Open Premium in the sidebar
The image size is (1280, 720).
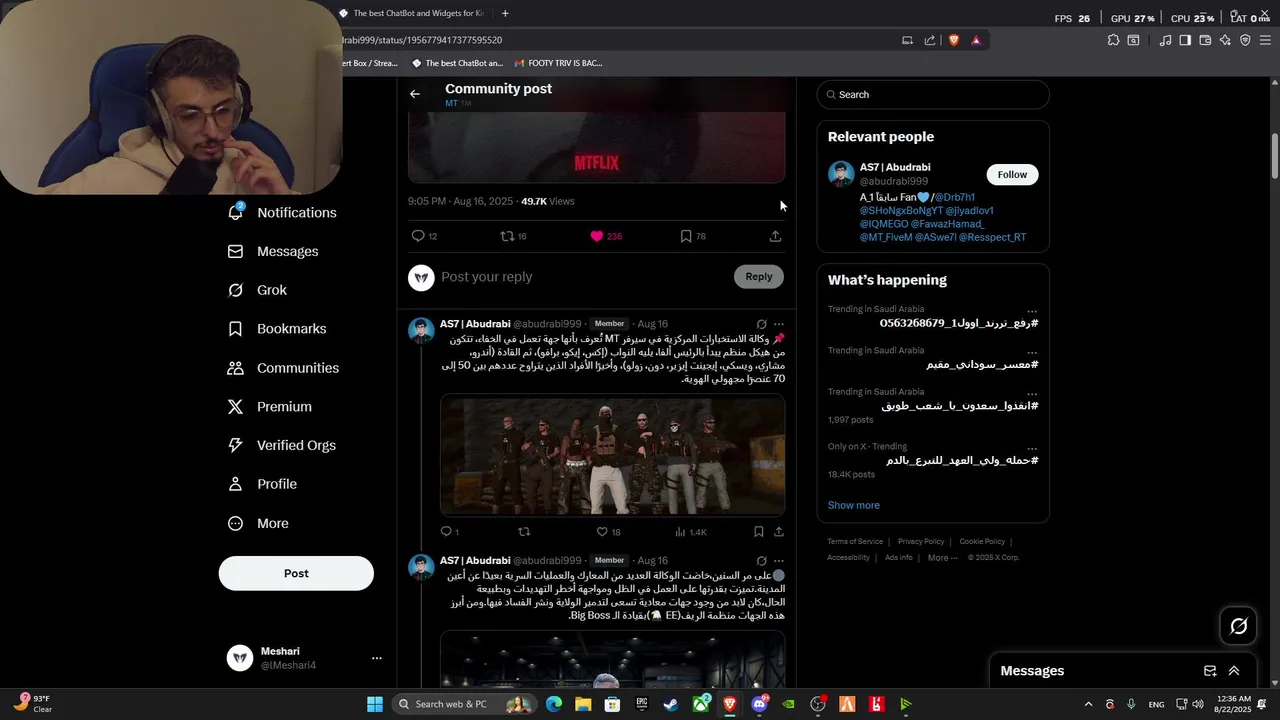pos(270,407)
